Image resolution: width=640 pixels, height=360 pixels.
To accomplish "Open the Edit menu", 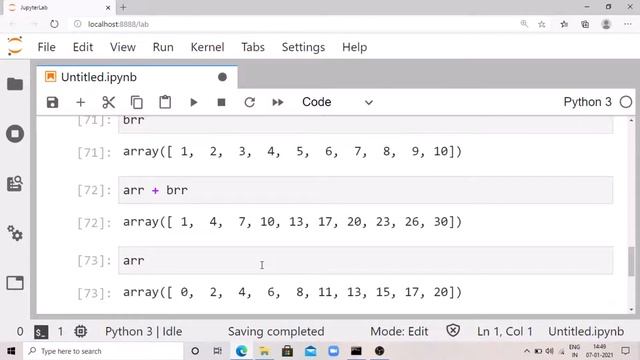I will point(83,47).
